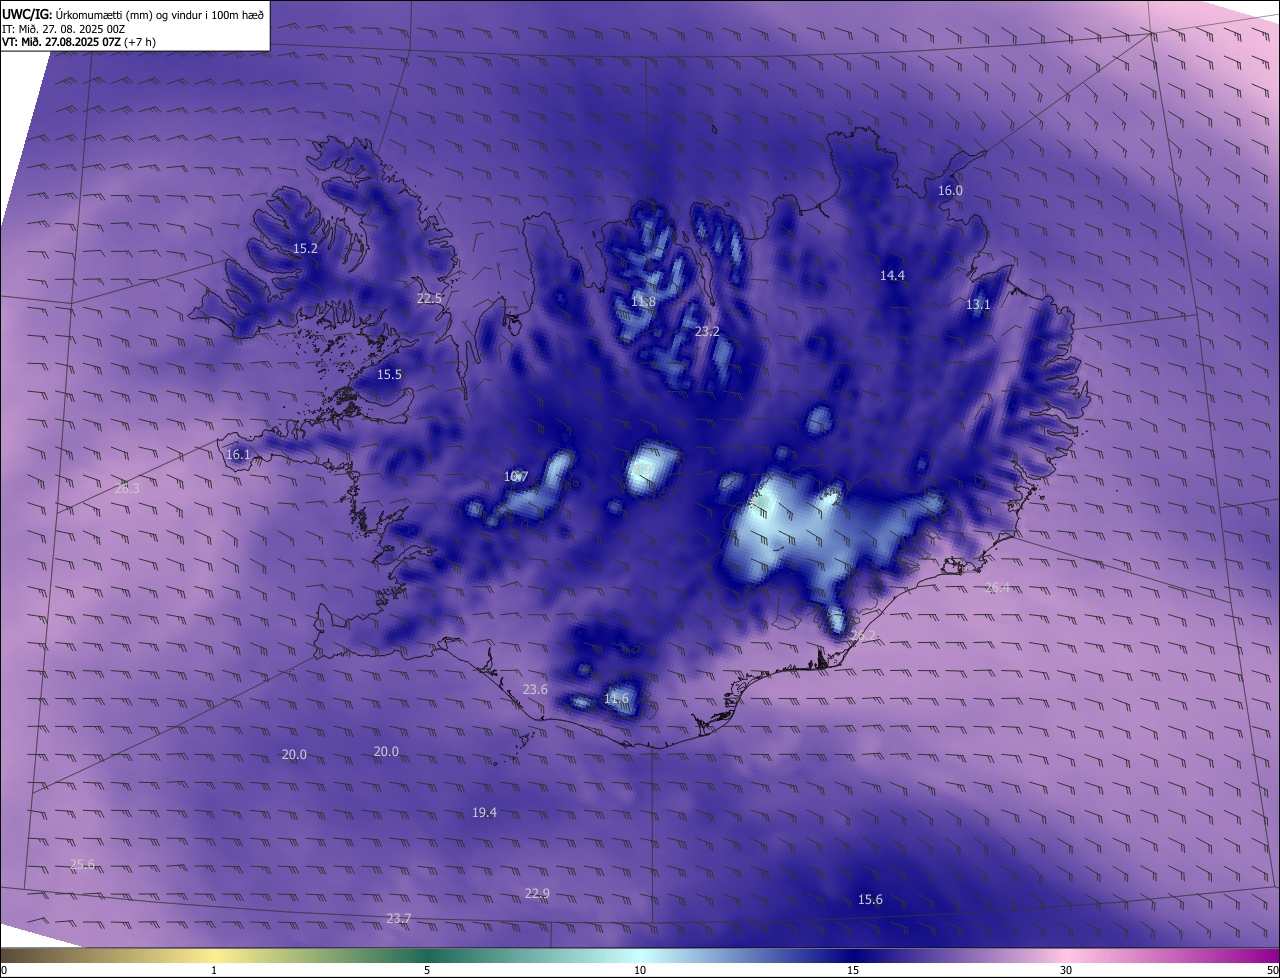Select the 11.6 value label on the map
The image size is (1280, 978).
[616, 698]
